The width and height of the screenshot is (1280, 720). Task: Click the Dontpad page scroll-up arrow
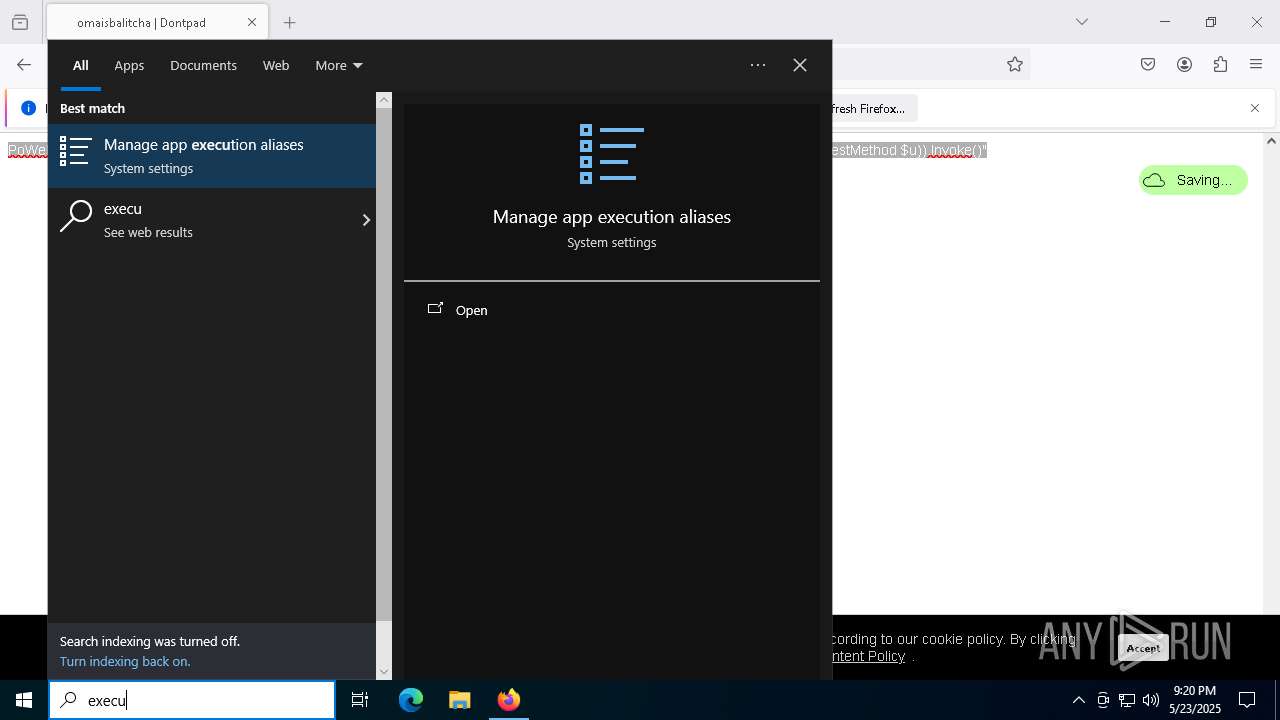click(1272, 141)
